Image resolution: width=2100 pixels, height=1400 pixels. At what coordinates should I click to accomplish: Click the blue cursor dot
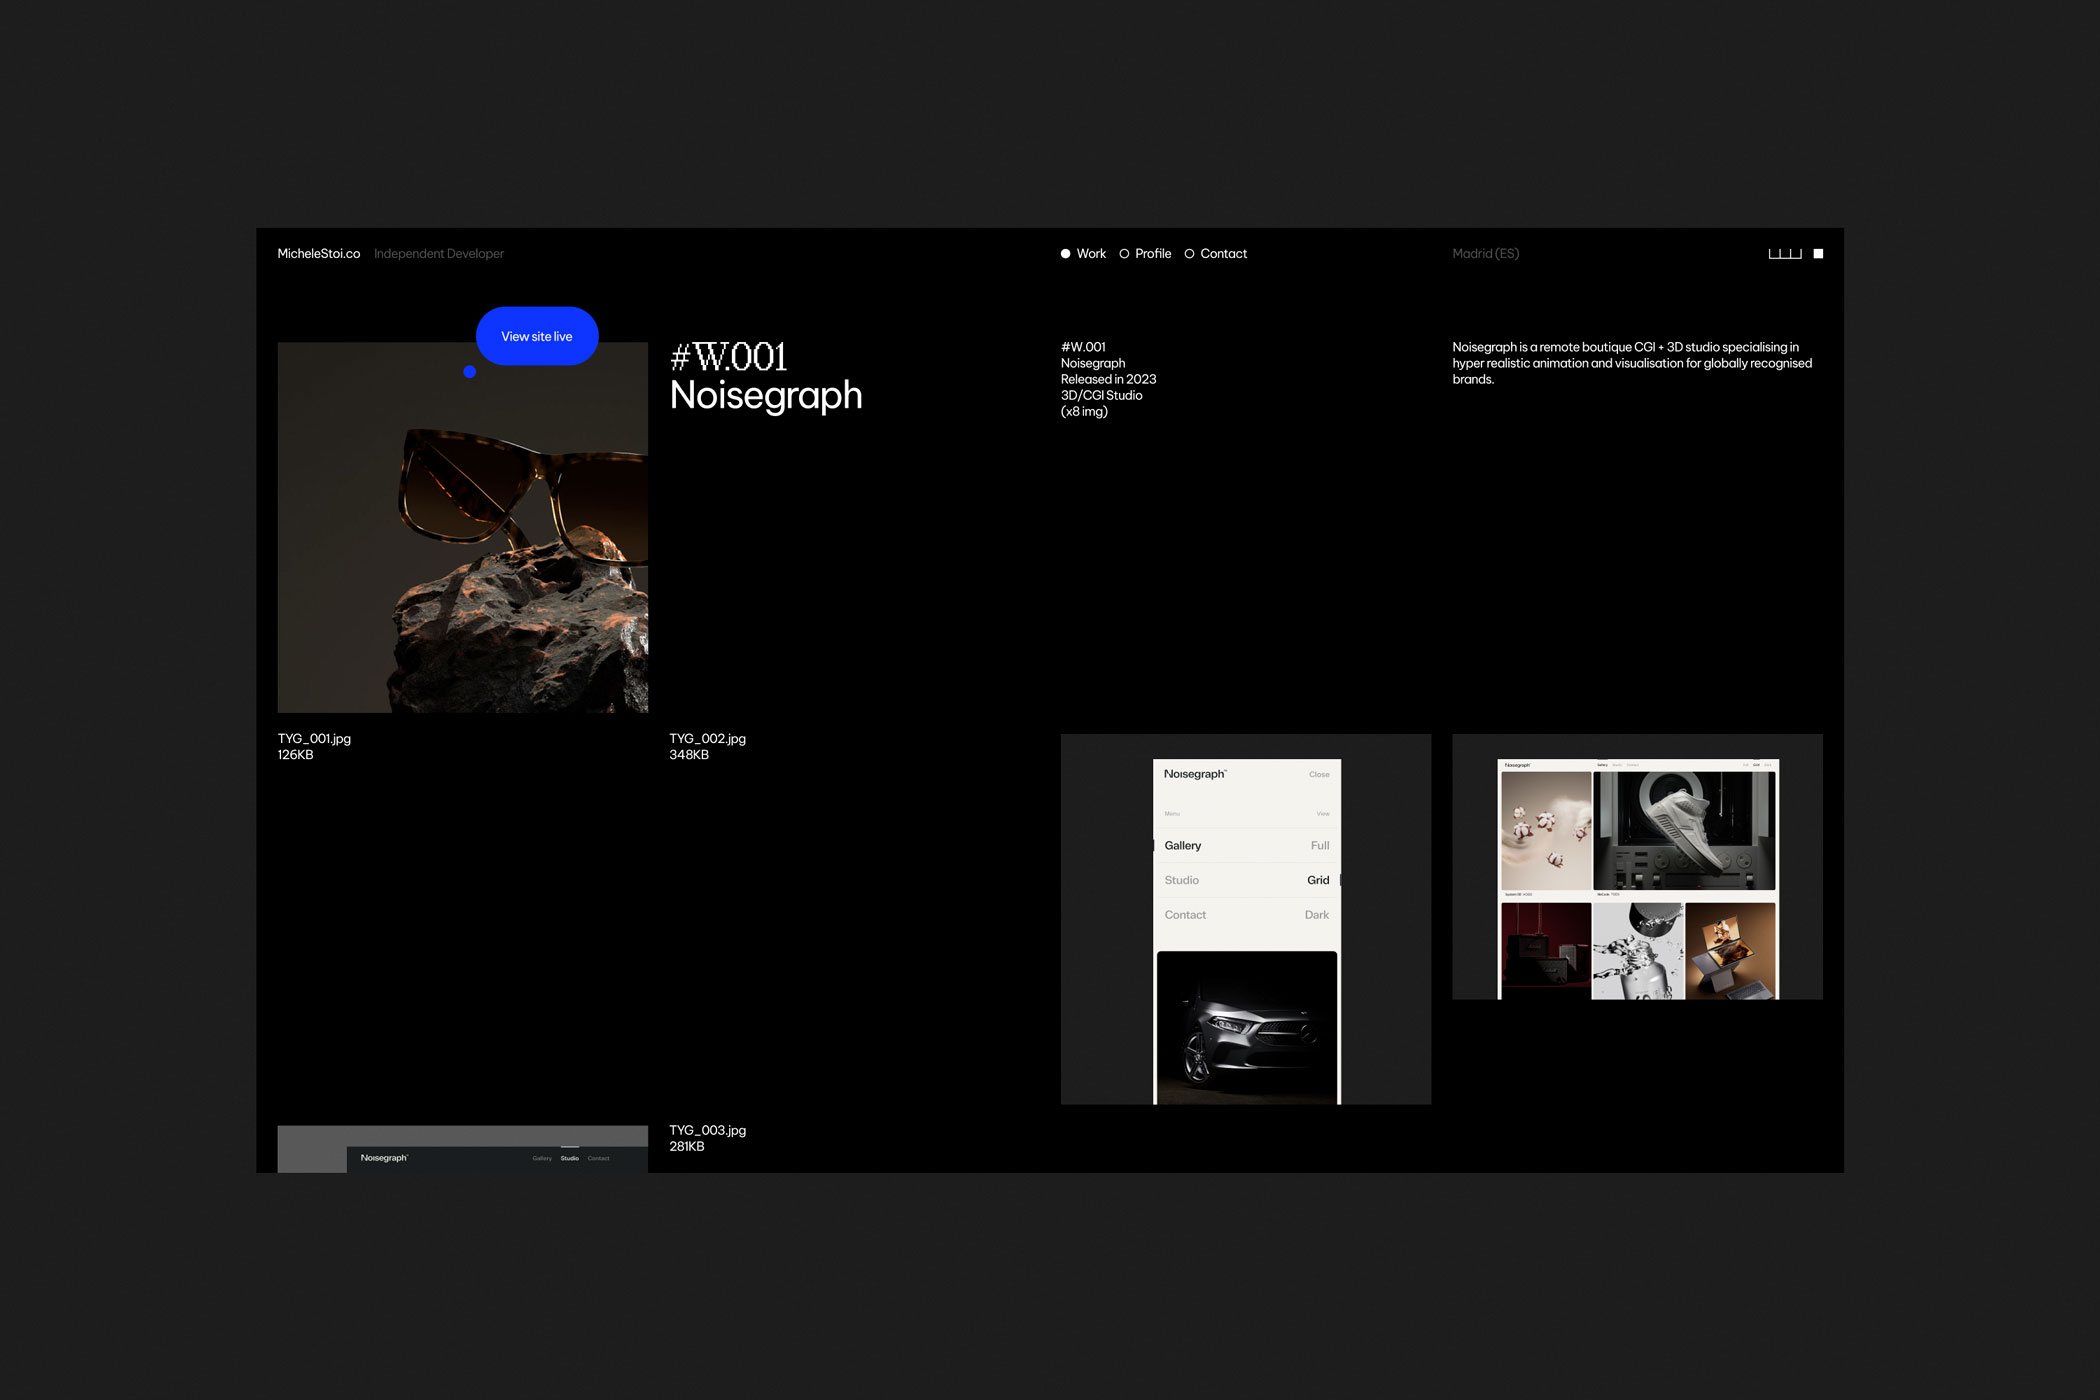pyautogui.click(x=469, y=372)
